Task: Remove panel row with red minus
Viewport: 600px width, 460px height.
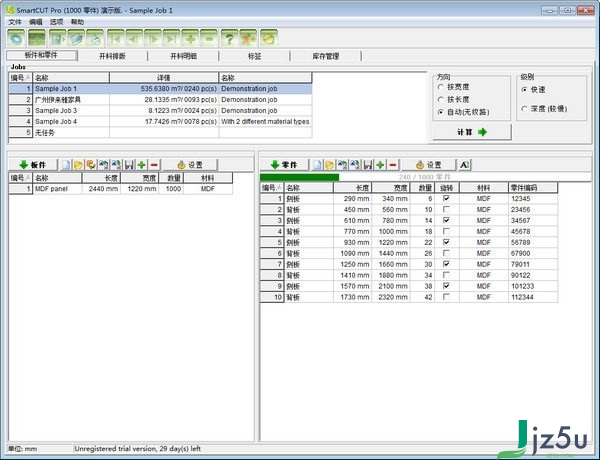Action: (x=154, y=165)
